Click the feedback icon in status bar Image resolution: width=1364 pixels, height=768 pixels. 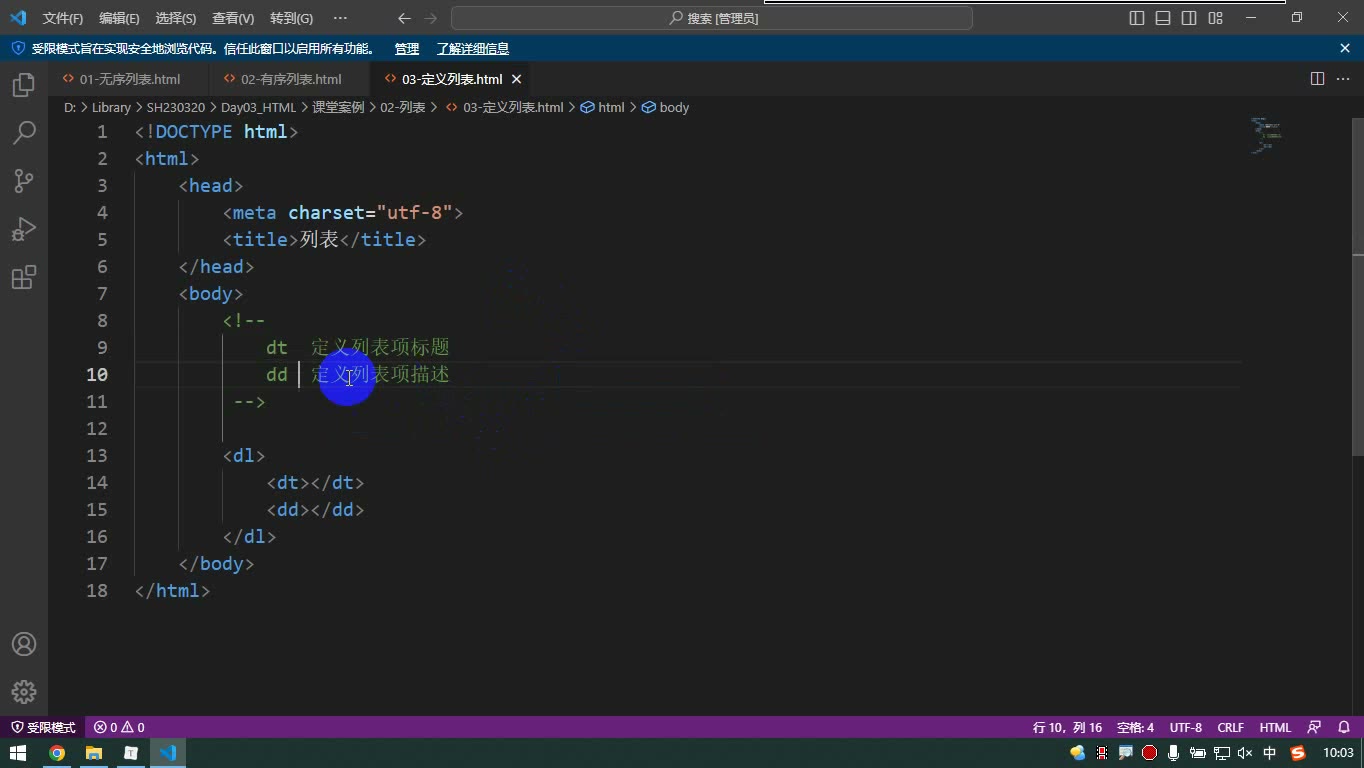1314,727
